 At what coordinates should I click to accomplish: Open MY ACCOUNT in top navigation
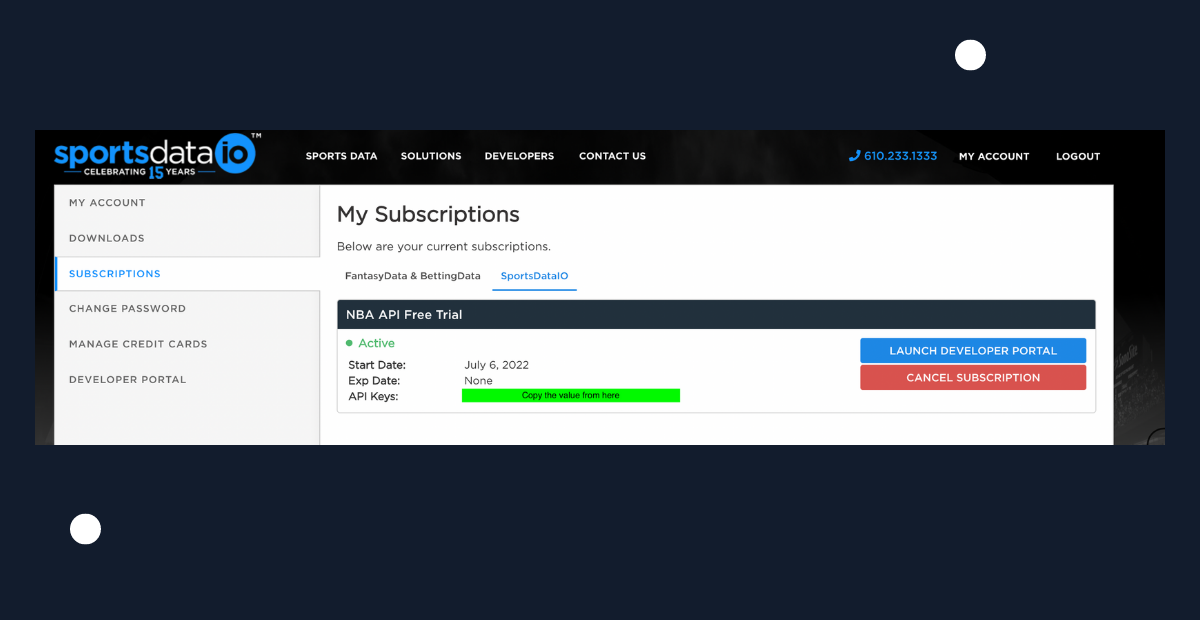994,156
